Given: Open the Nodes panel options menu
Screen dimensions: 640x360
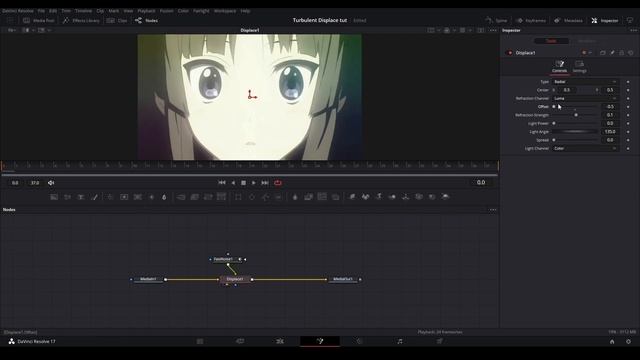Looking at the screenshot, I should coord(493,210).
